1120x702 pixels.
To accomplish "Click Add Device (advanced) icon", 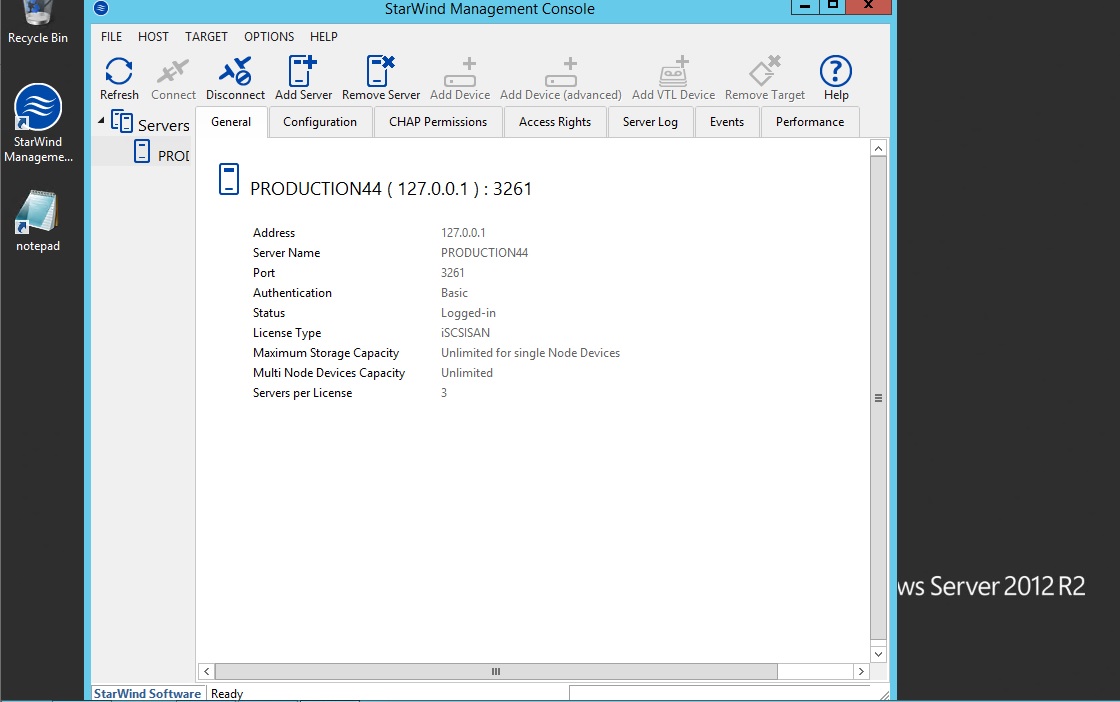I will 561,79.
